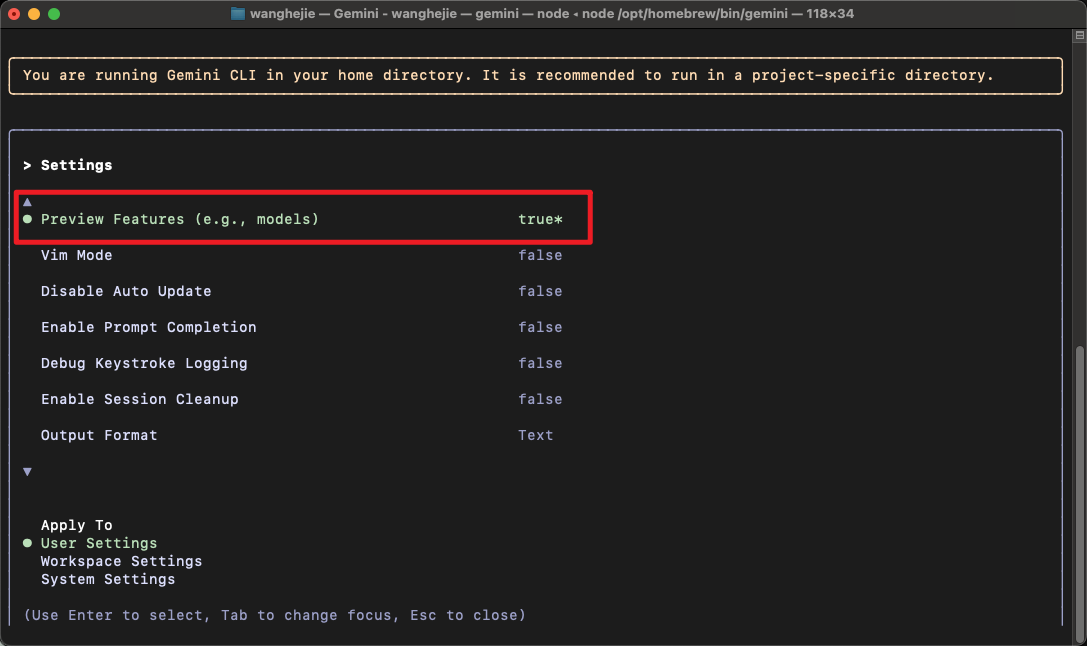Click the green full-screen window button
1087x646 pixels.
tap(54, 14)
